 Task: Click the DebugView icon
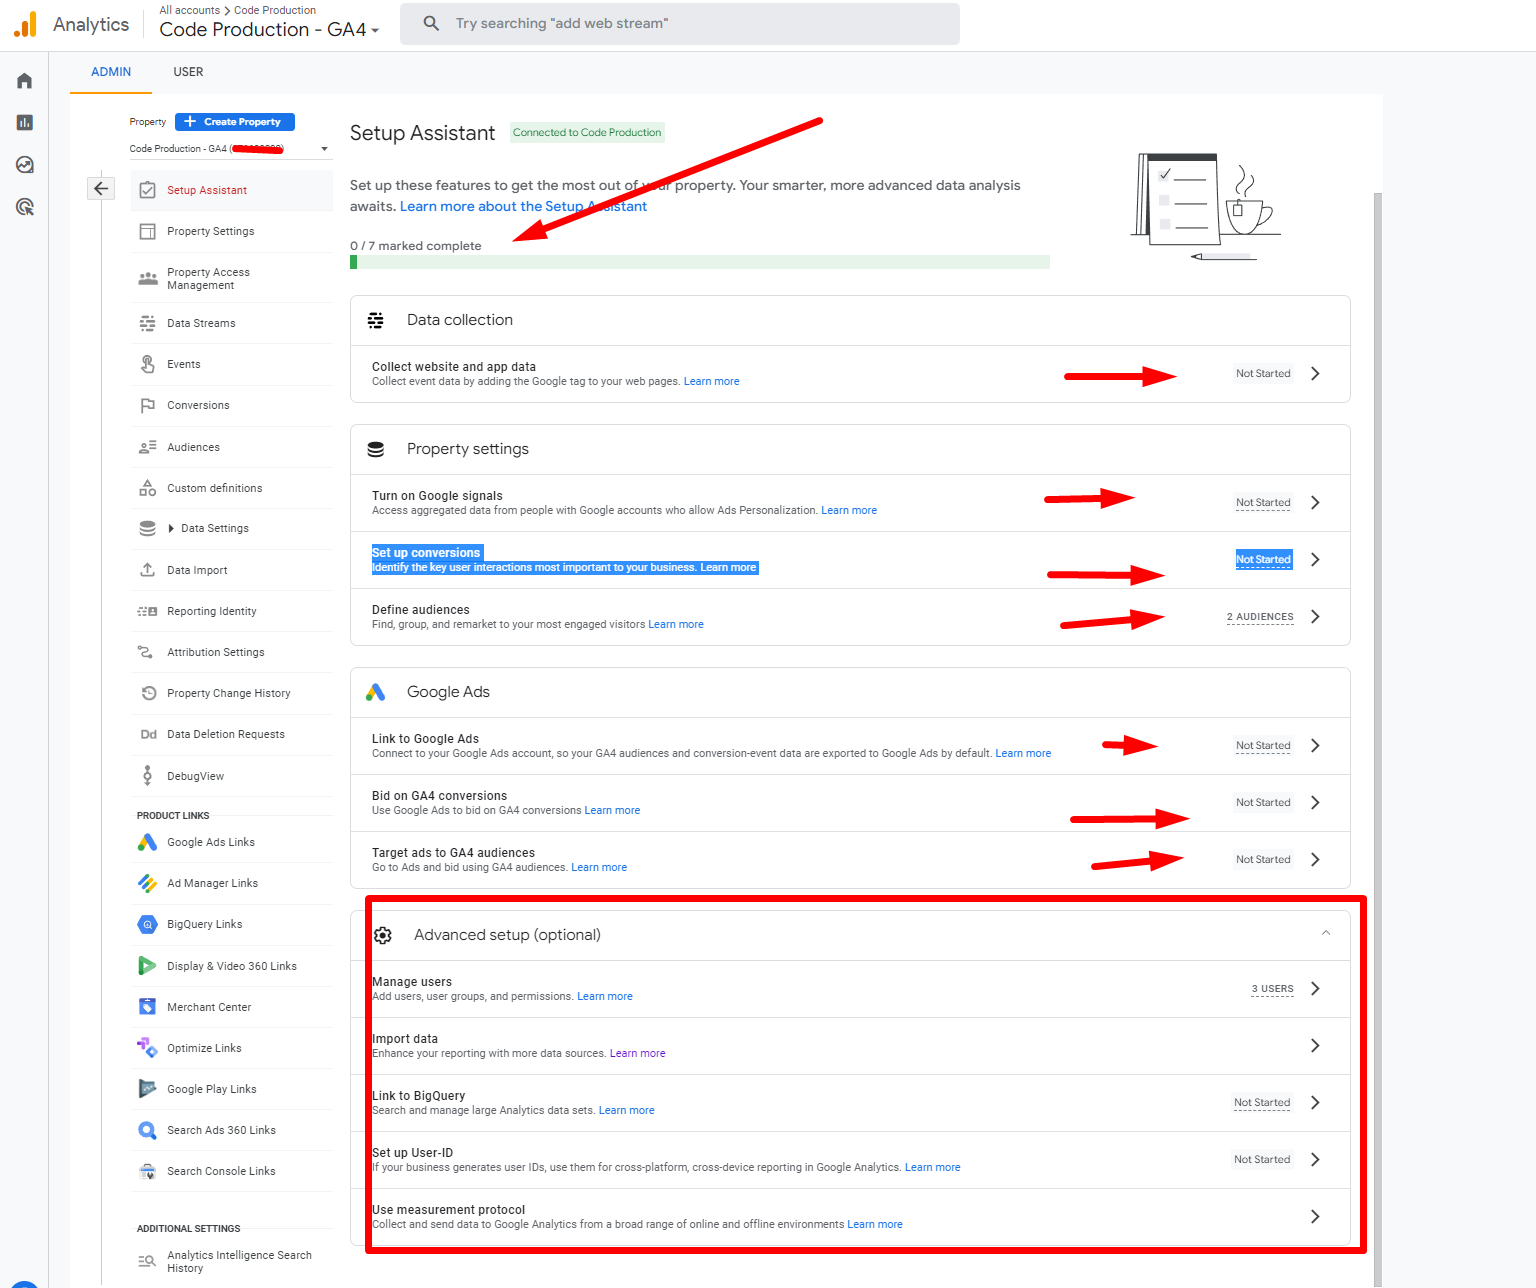point(147,775)
